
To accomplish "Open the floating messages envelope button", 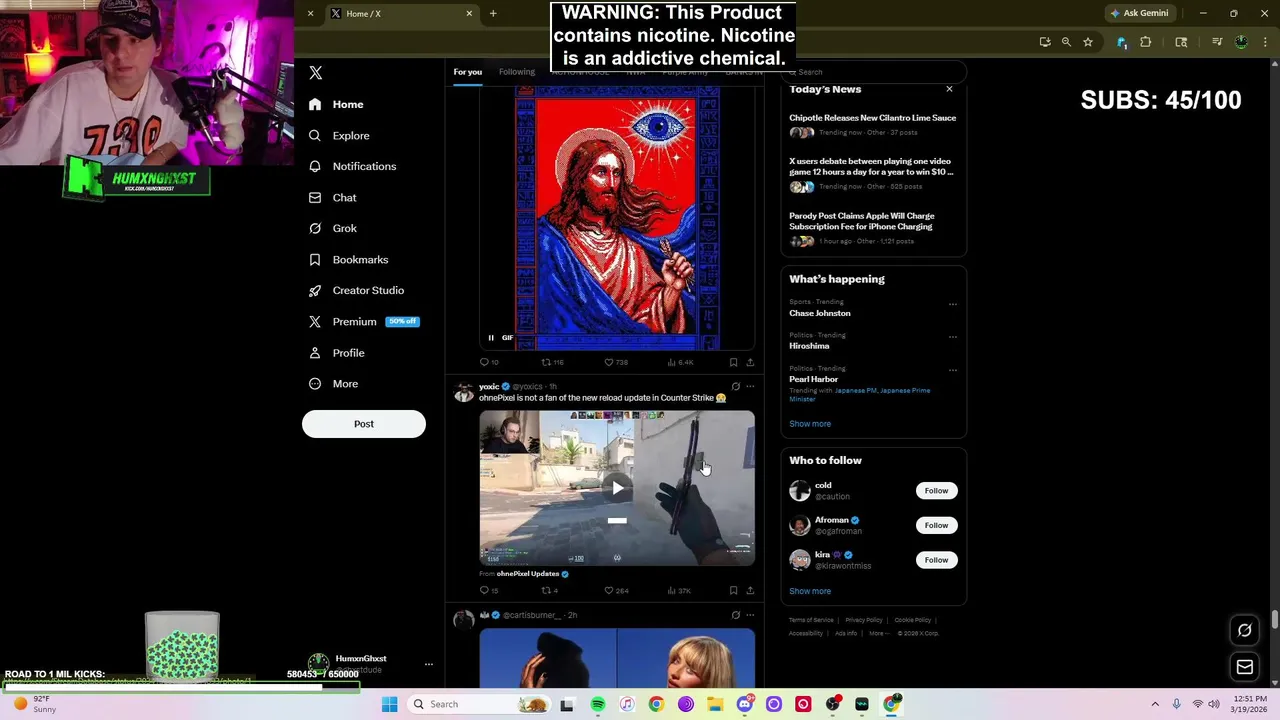I will coord(1245,667).
